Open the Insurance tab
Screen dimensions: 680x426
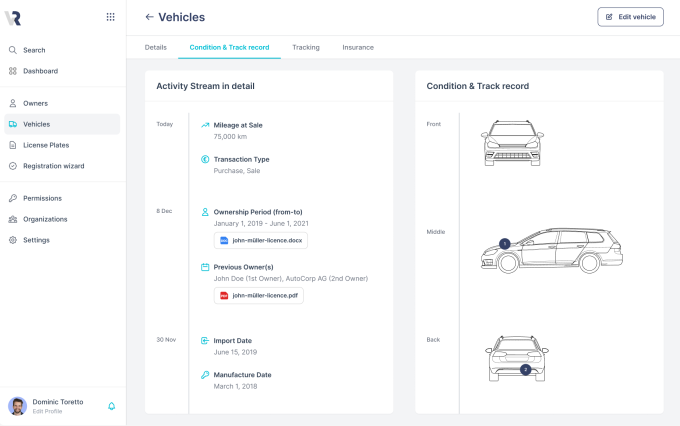[x=357, y=47]
